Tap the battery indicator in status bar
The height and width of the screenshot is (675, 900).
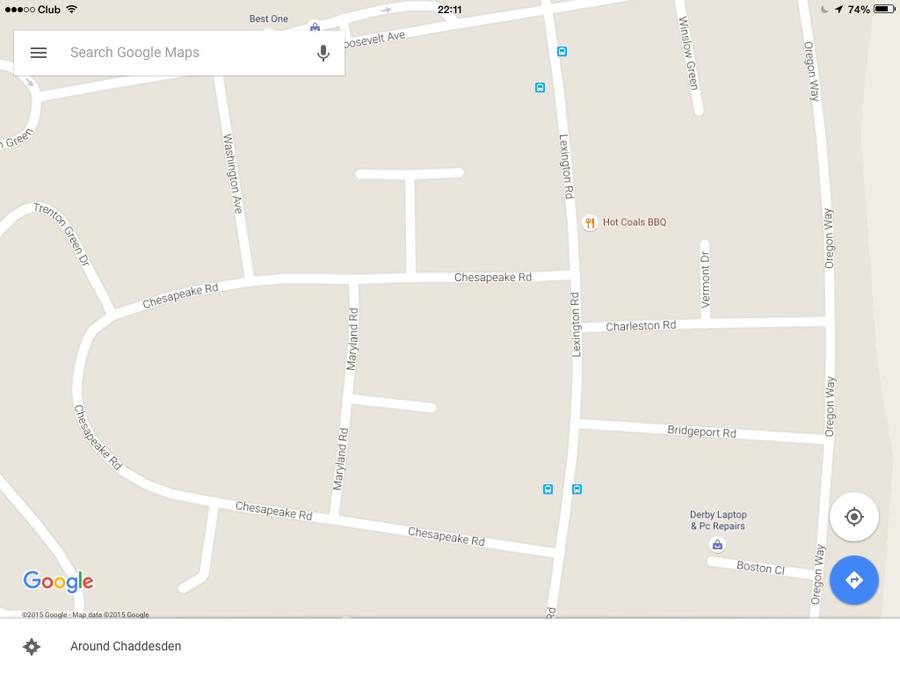click(x=884, y=9)
